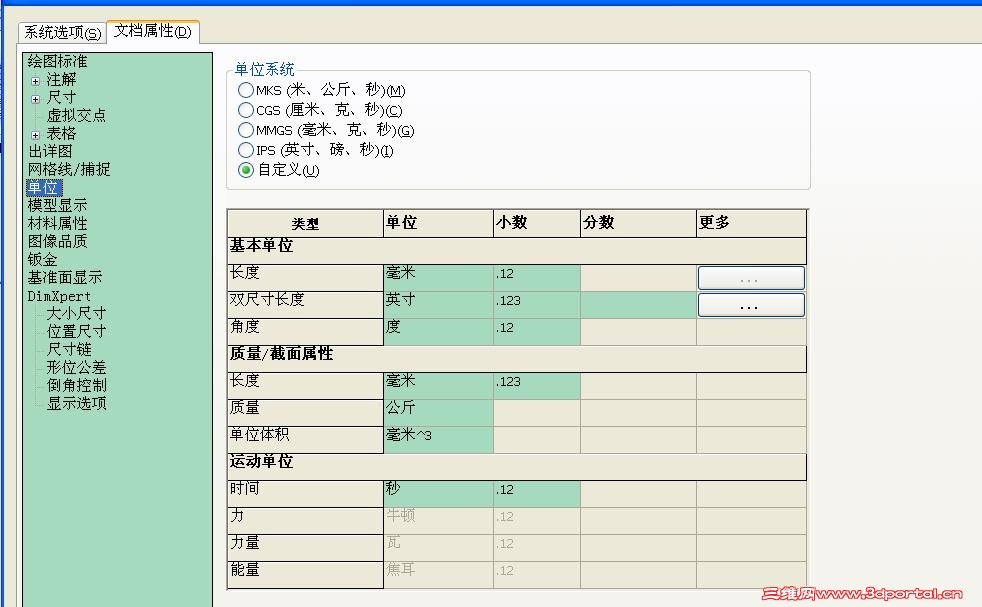Click the 单位 column header
Viewport: 982px width, 607px height.
[x=438, y=224]
